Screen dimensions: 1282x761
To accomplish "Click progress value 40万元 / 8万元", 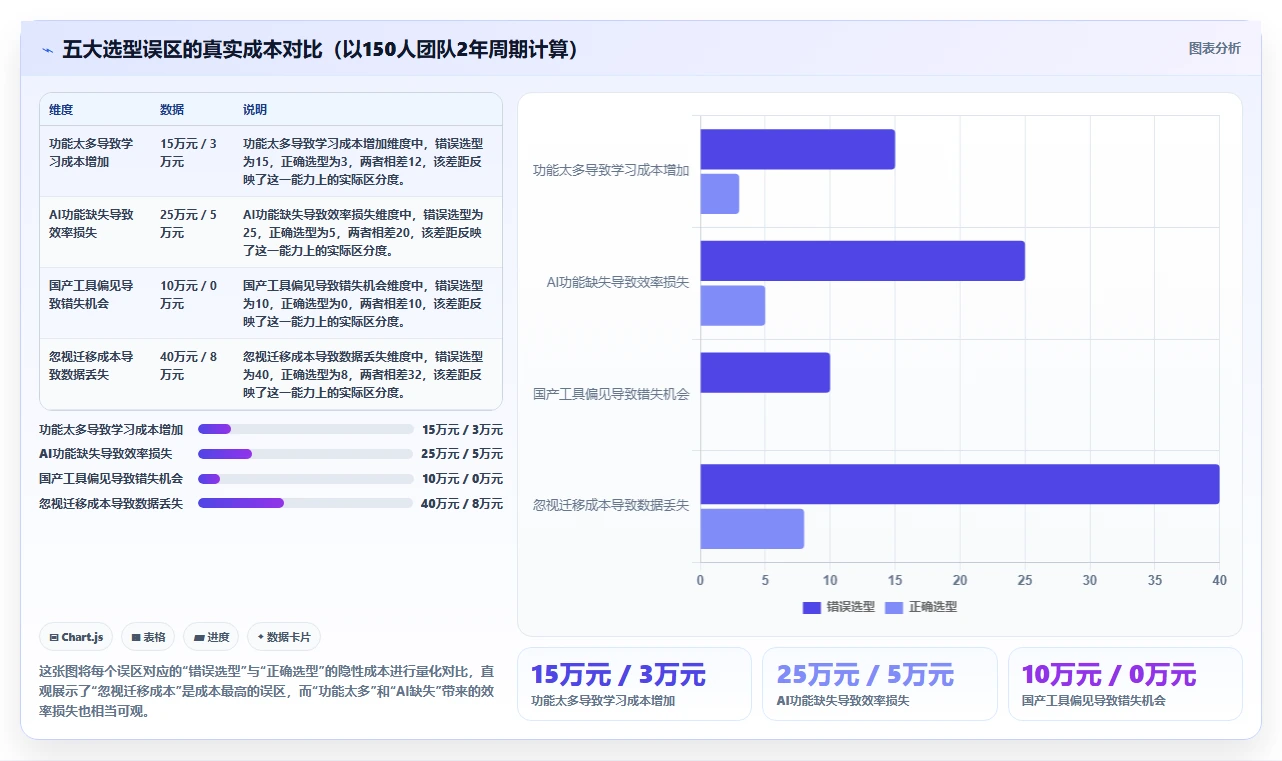I will click(462, 504).
